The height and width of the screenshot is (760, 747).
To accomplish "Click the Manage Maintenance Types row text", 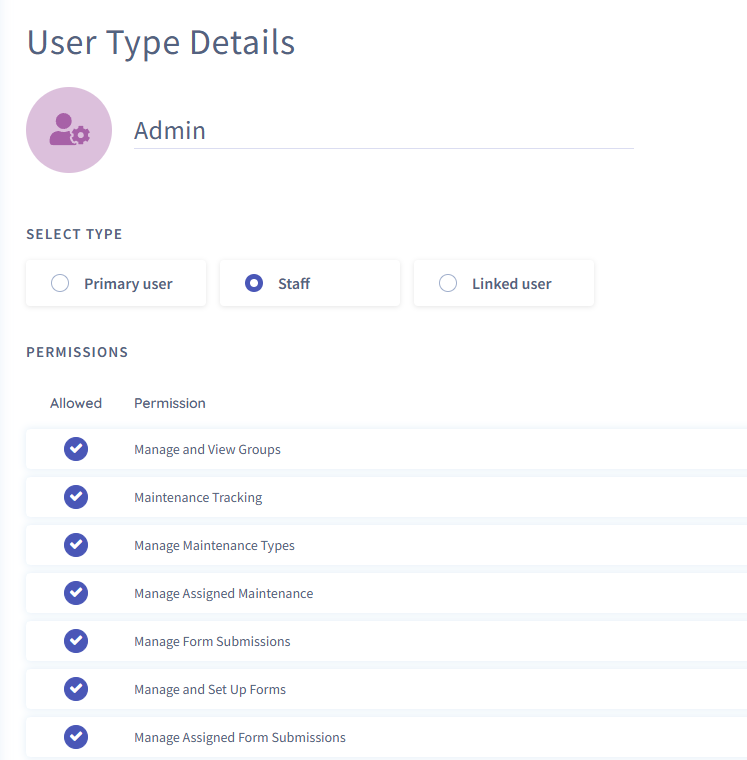I will 214,545.
